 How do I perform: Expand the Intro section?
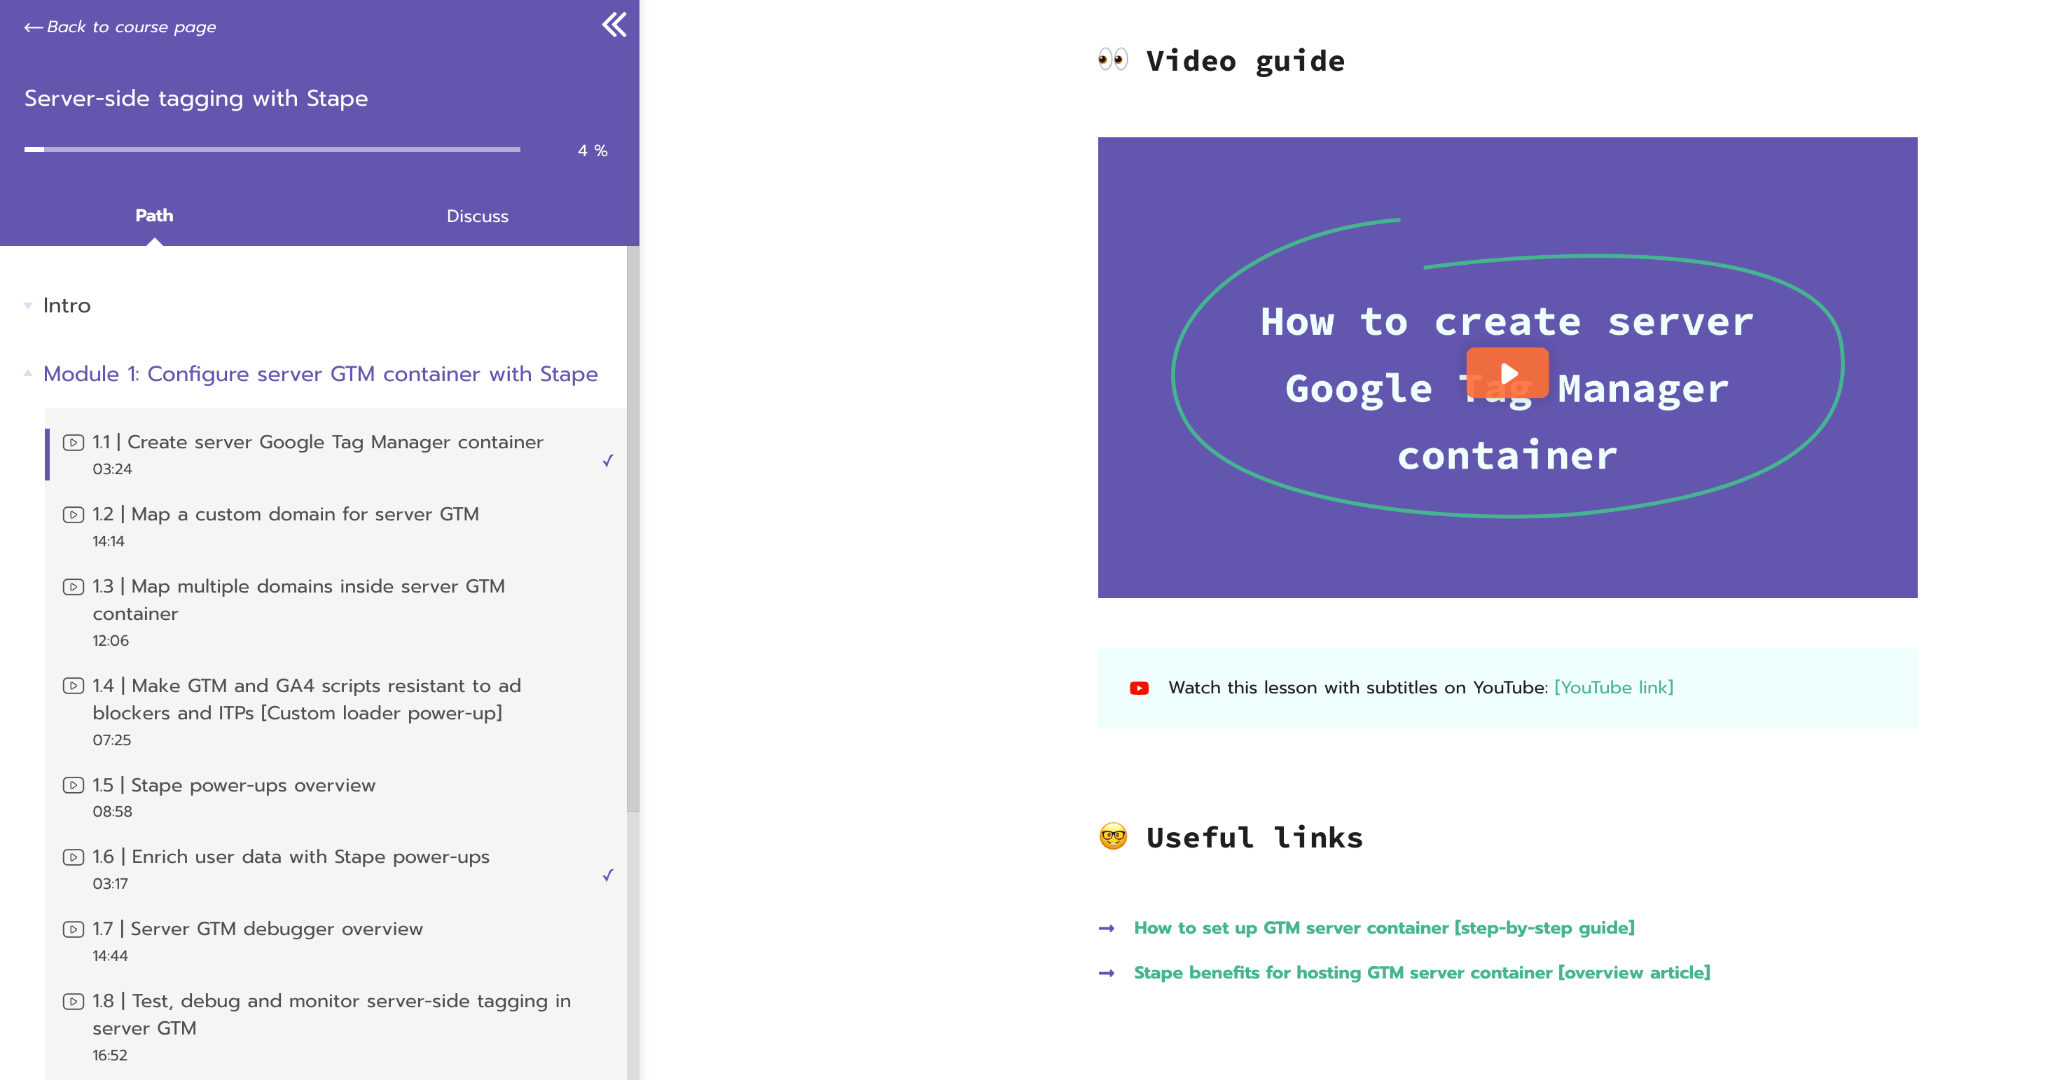66,306
